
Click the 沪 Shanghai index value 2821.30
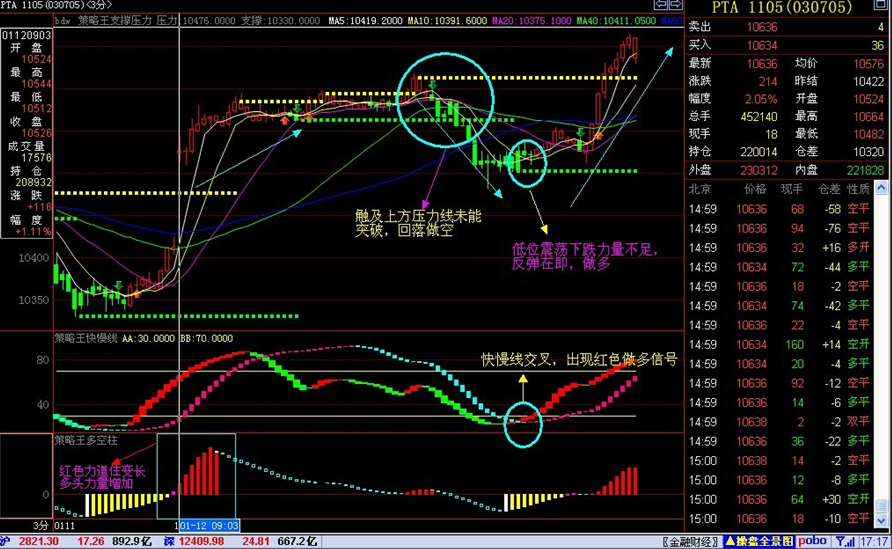click(x=39, y=541)
